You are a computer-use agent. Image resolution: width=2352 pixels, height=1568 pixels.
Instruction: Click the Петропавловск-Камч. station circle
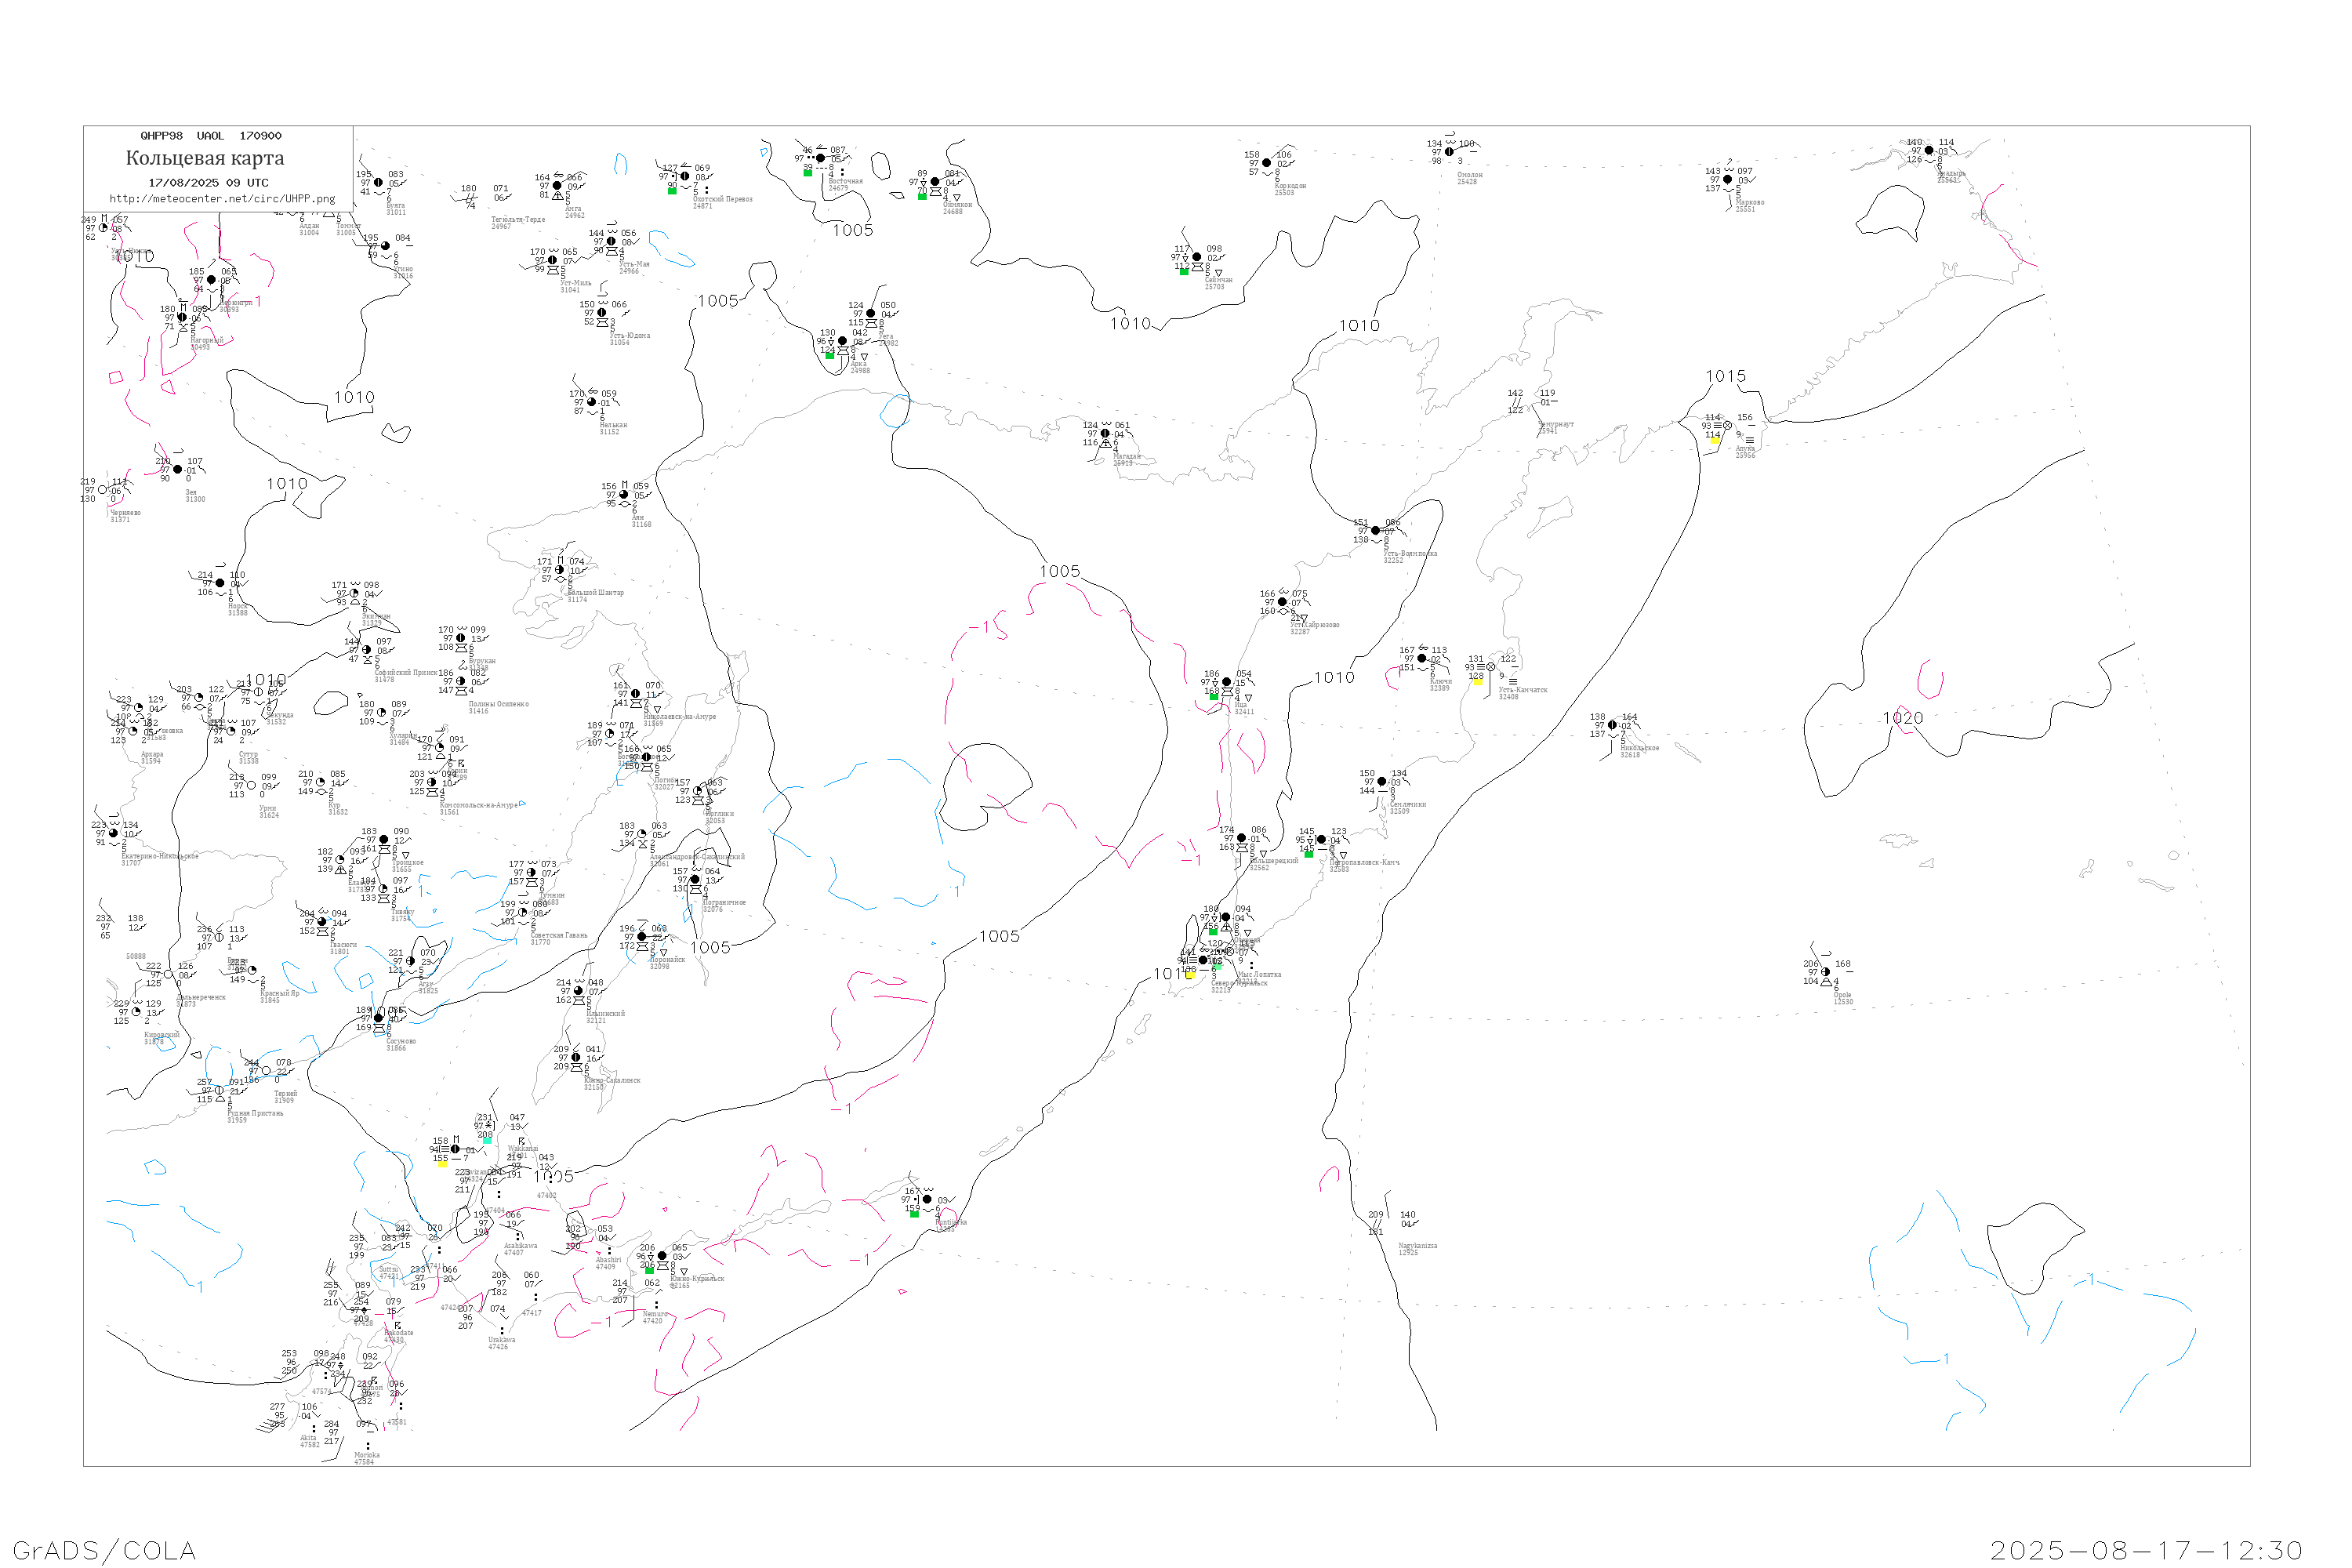coord(1321,840)
